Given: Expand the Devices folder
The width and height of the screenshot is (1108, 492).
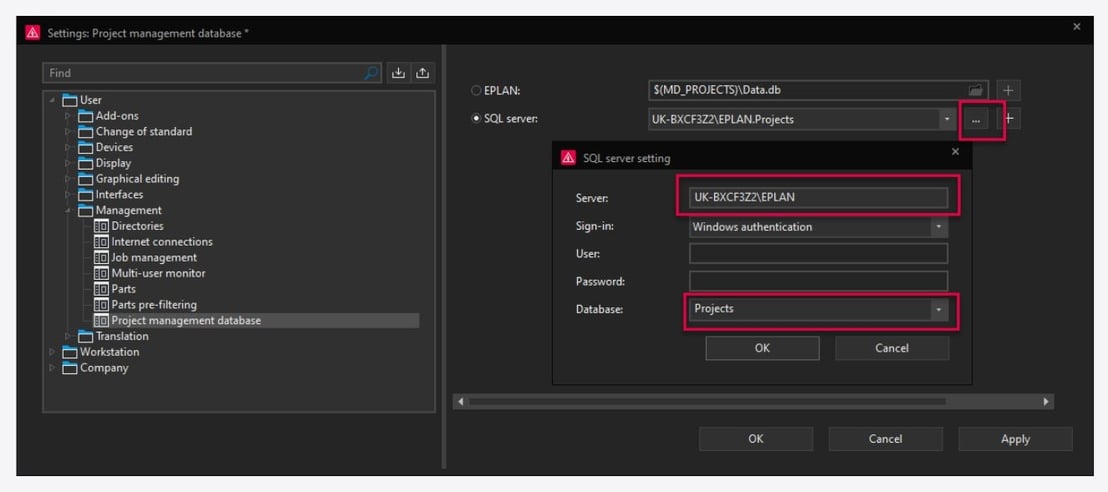Looking at the screenshot, I should click(69, 147).
